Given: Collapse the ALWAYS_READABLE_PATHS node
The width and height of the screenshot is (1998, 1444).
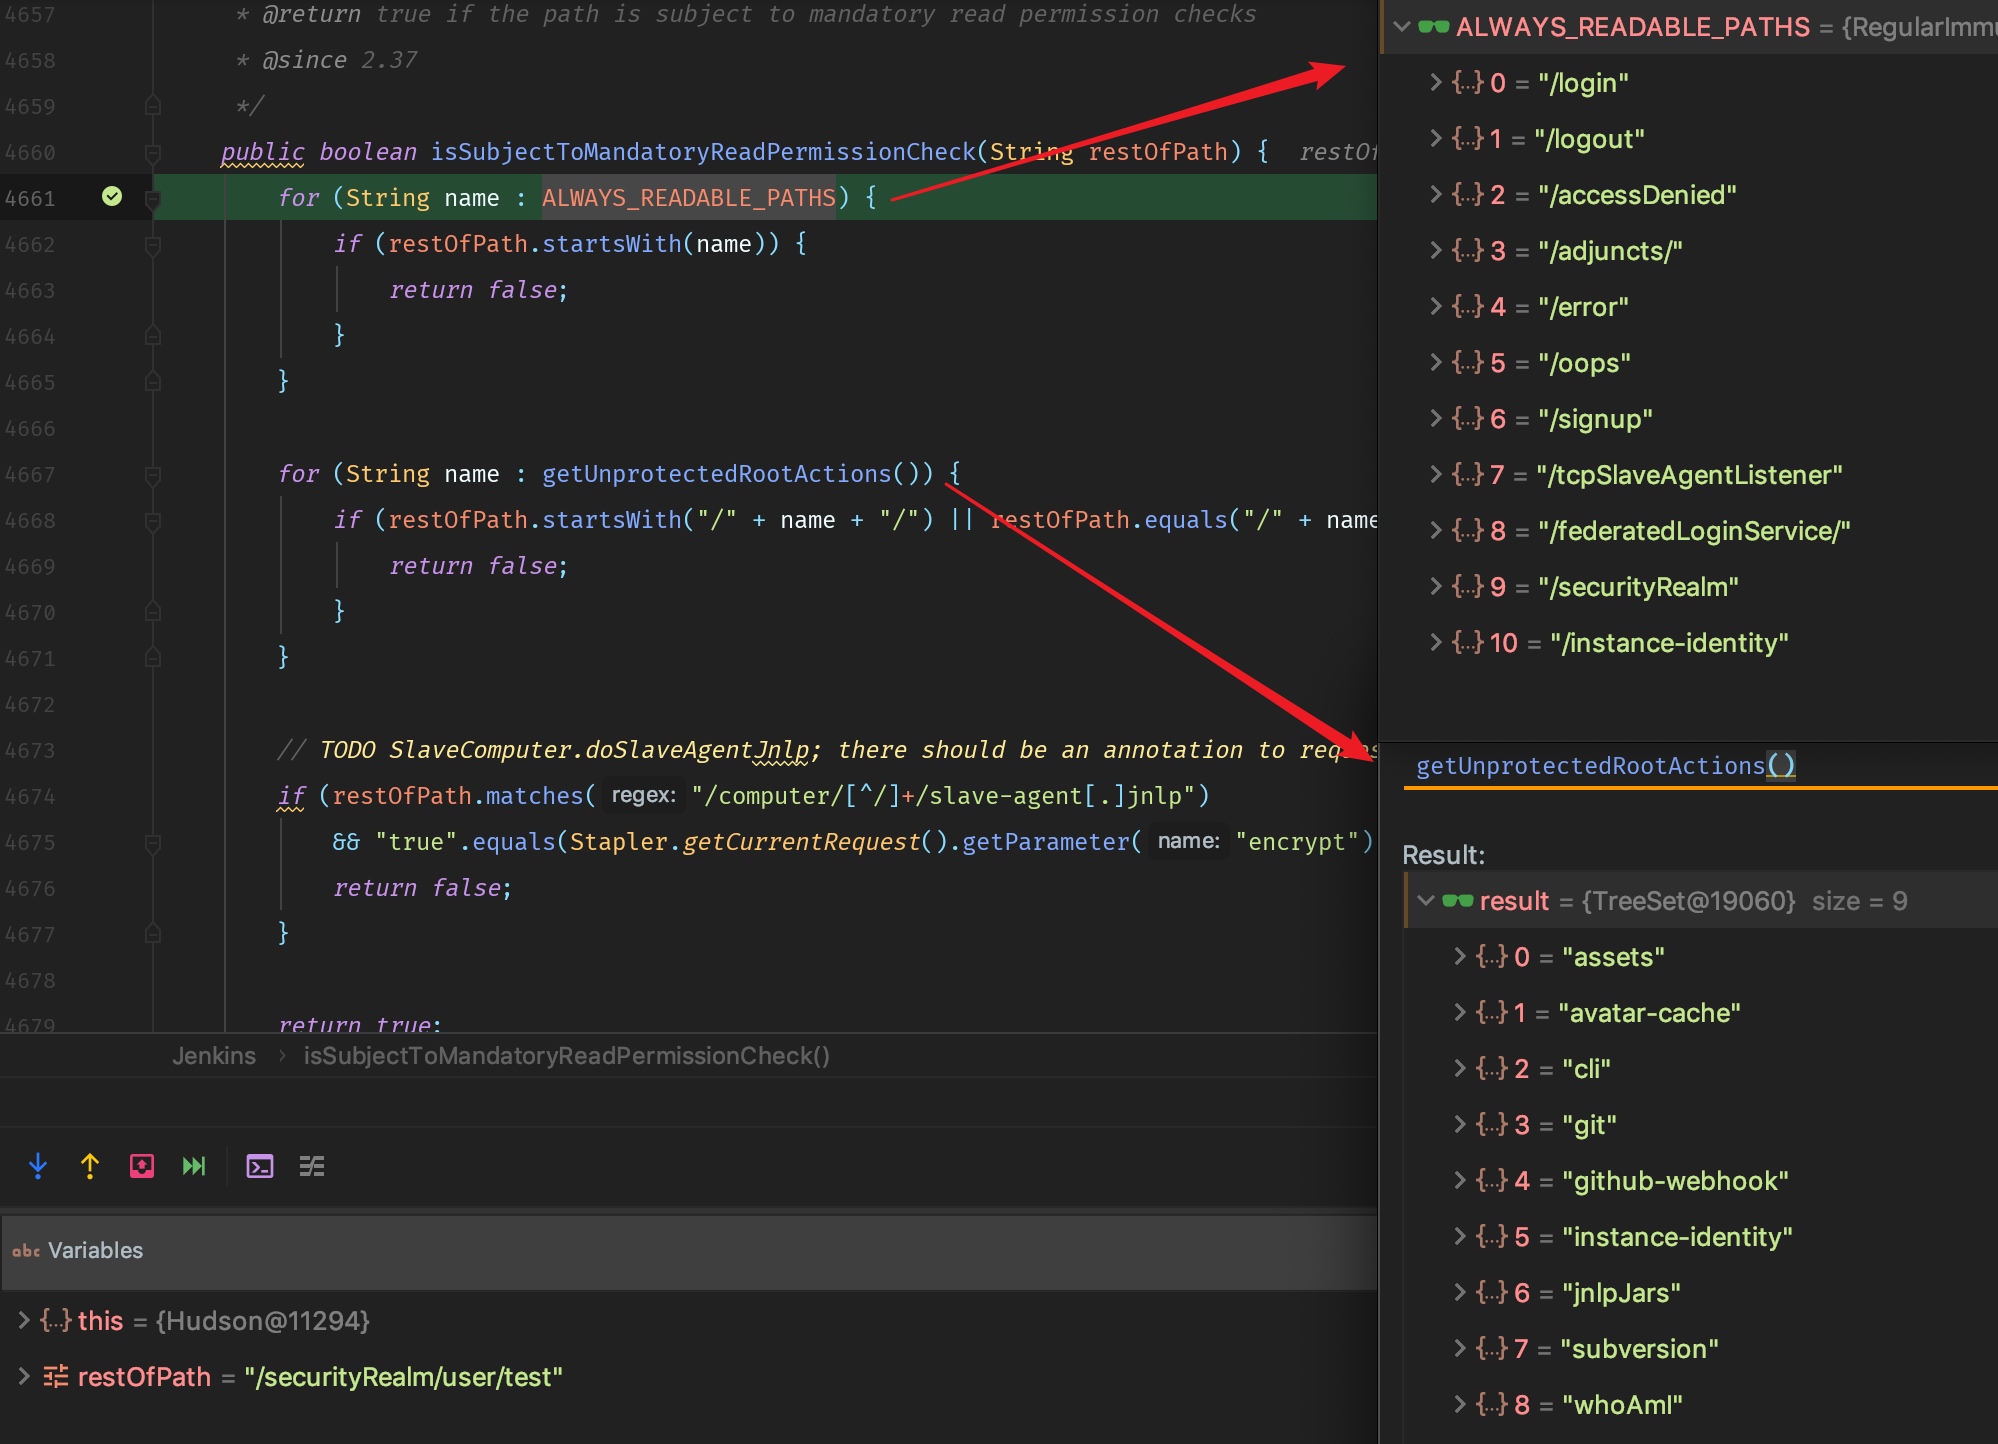Looking at the screenshot, I should tap(1402, 27).
